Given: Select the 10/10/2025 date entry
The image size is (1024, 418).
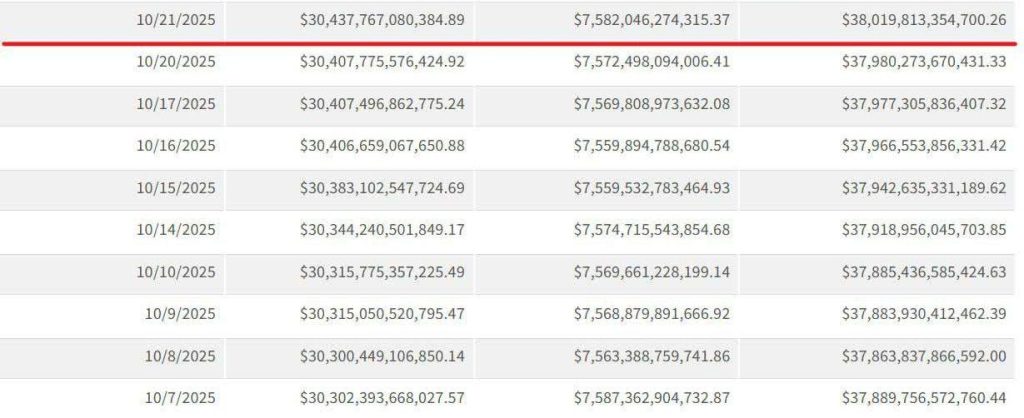Looking at the screenshot, I should tap(176, 271).
